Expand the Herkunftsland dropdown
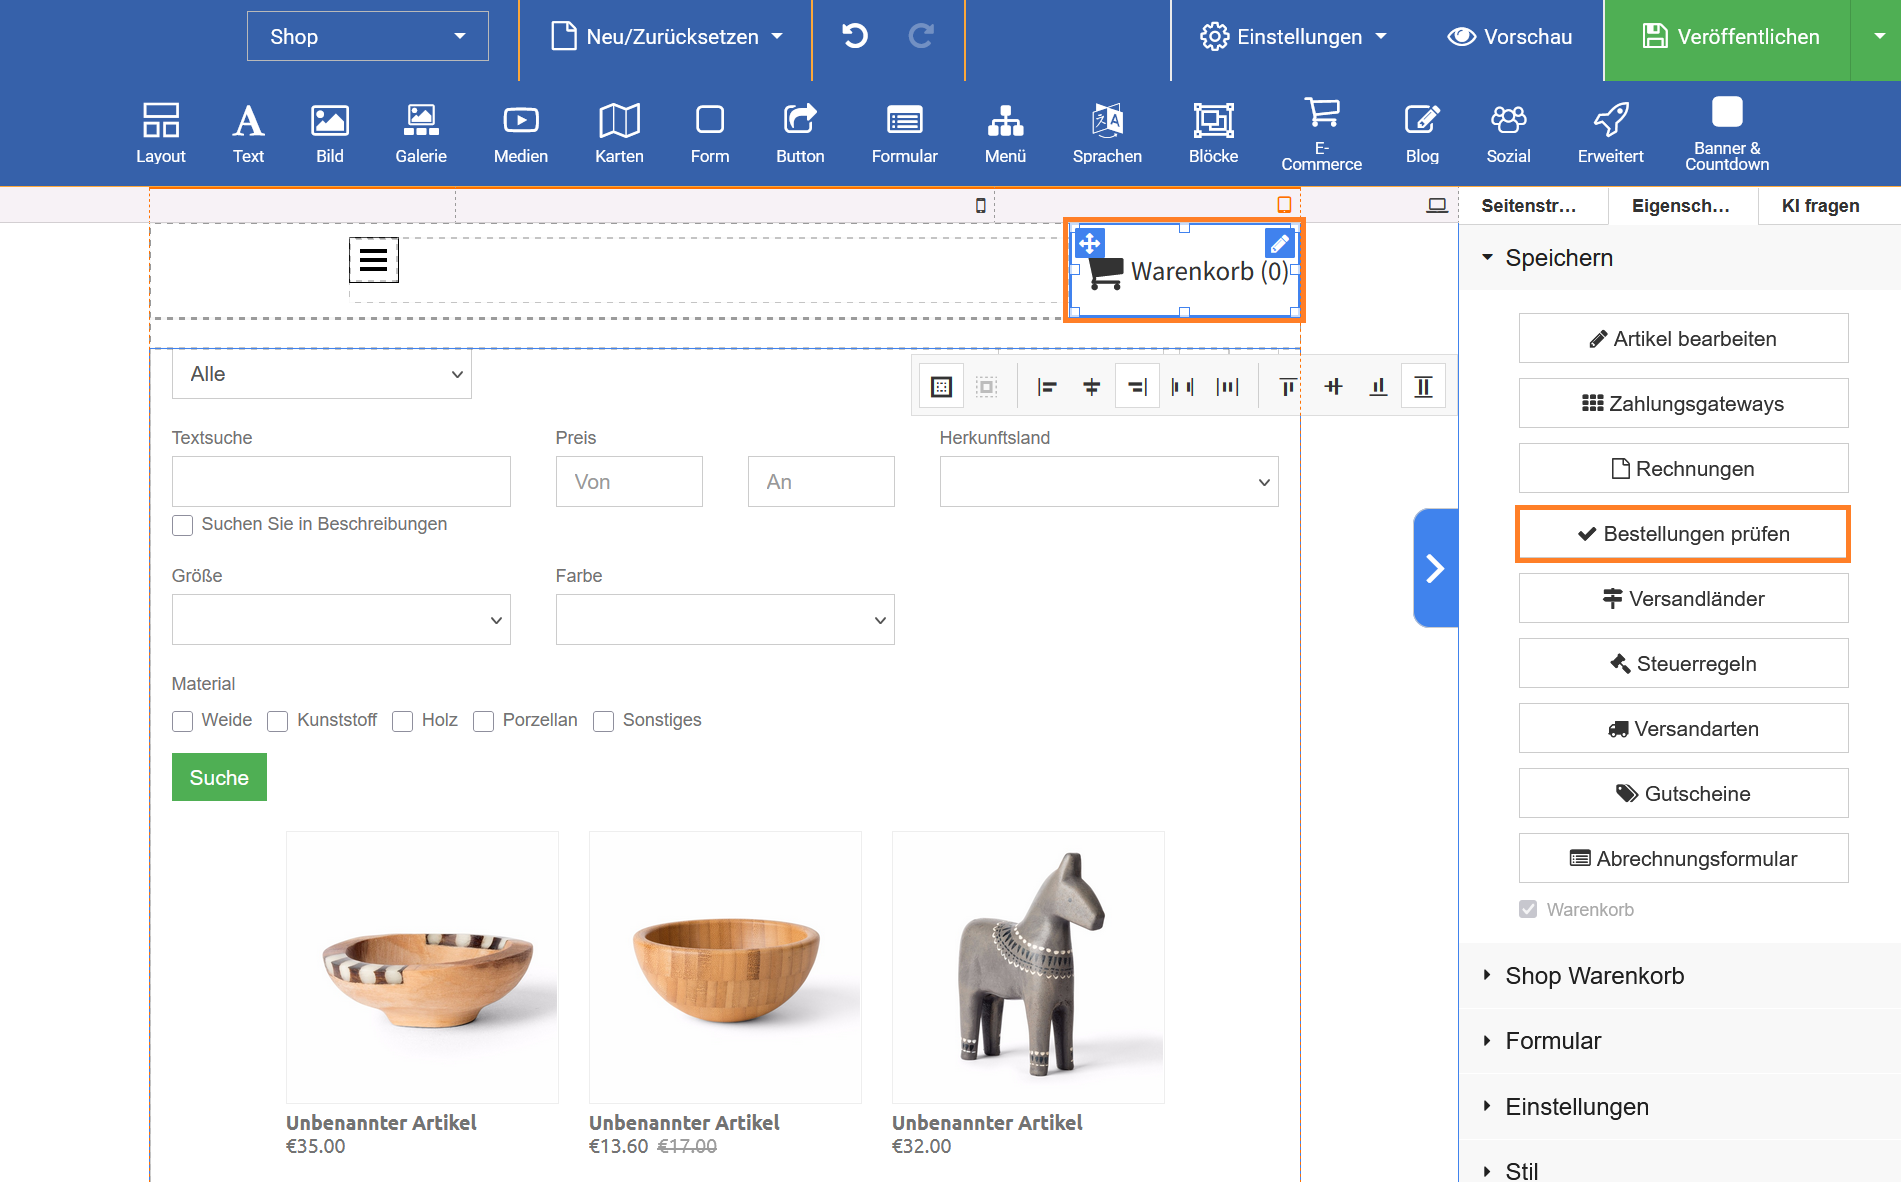This screenshot has width=1901, height=1182. pos(1108,482)
